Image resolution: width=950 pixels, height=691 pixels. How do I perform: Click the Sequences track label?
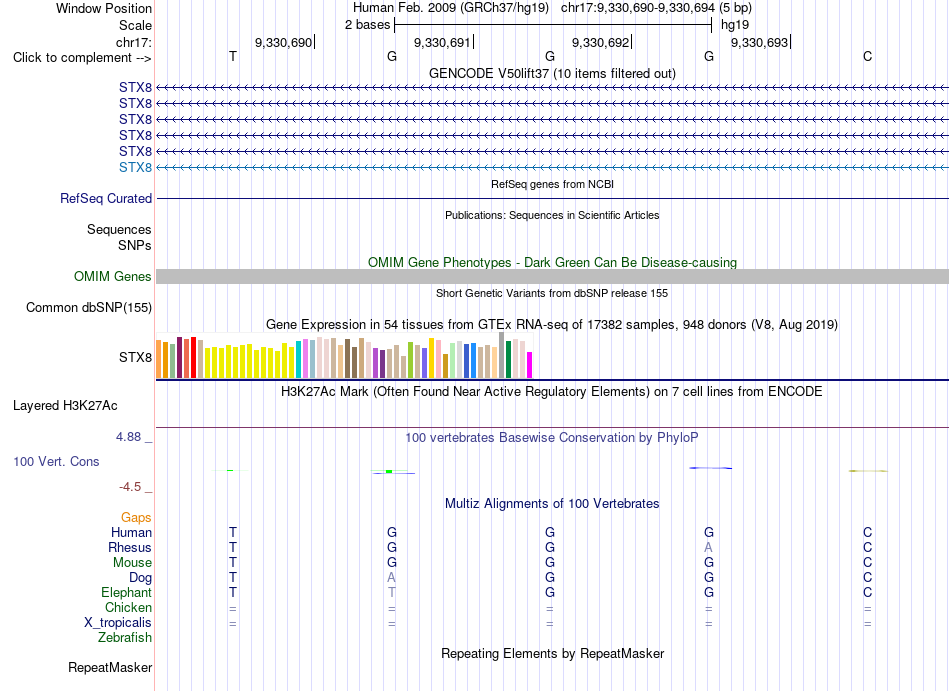tap(119, 230)
